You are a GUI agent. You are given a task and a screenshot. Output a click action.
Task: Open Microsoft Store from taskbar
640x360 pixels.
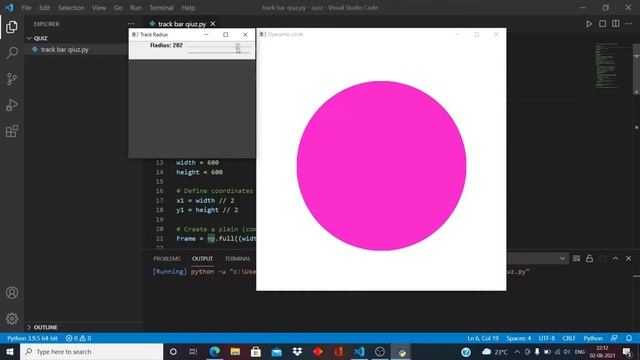(x=256, y=351)
